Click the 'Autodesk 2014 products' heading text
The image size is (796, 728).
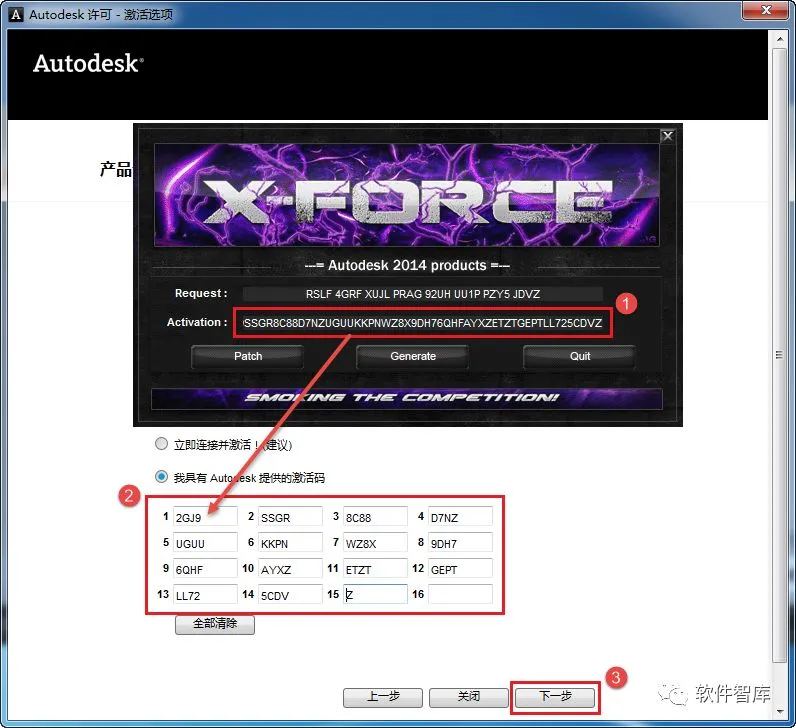click(x=407, y=266)
